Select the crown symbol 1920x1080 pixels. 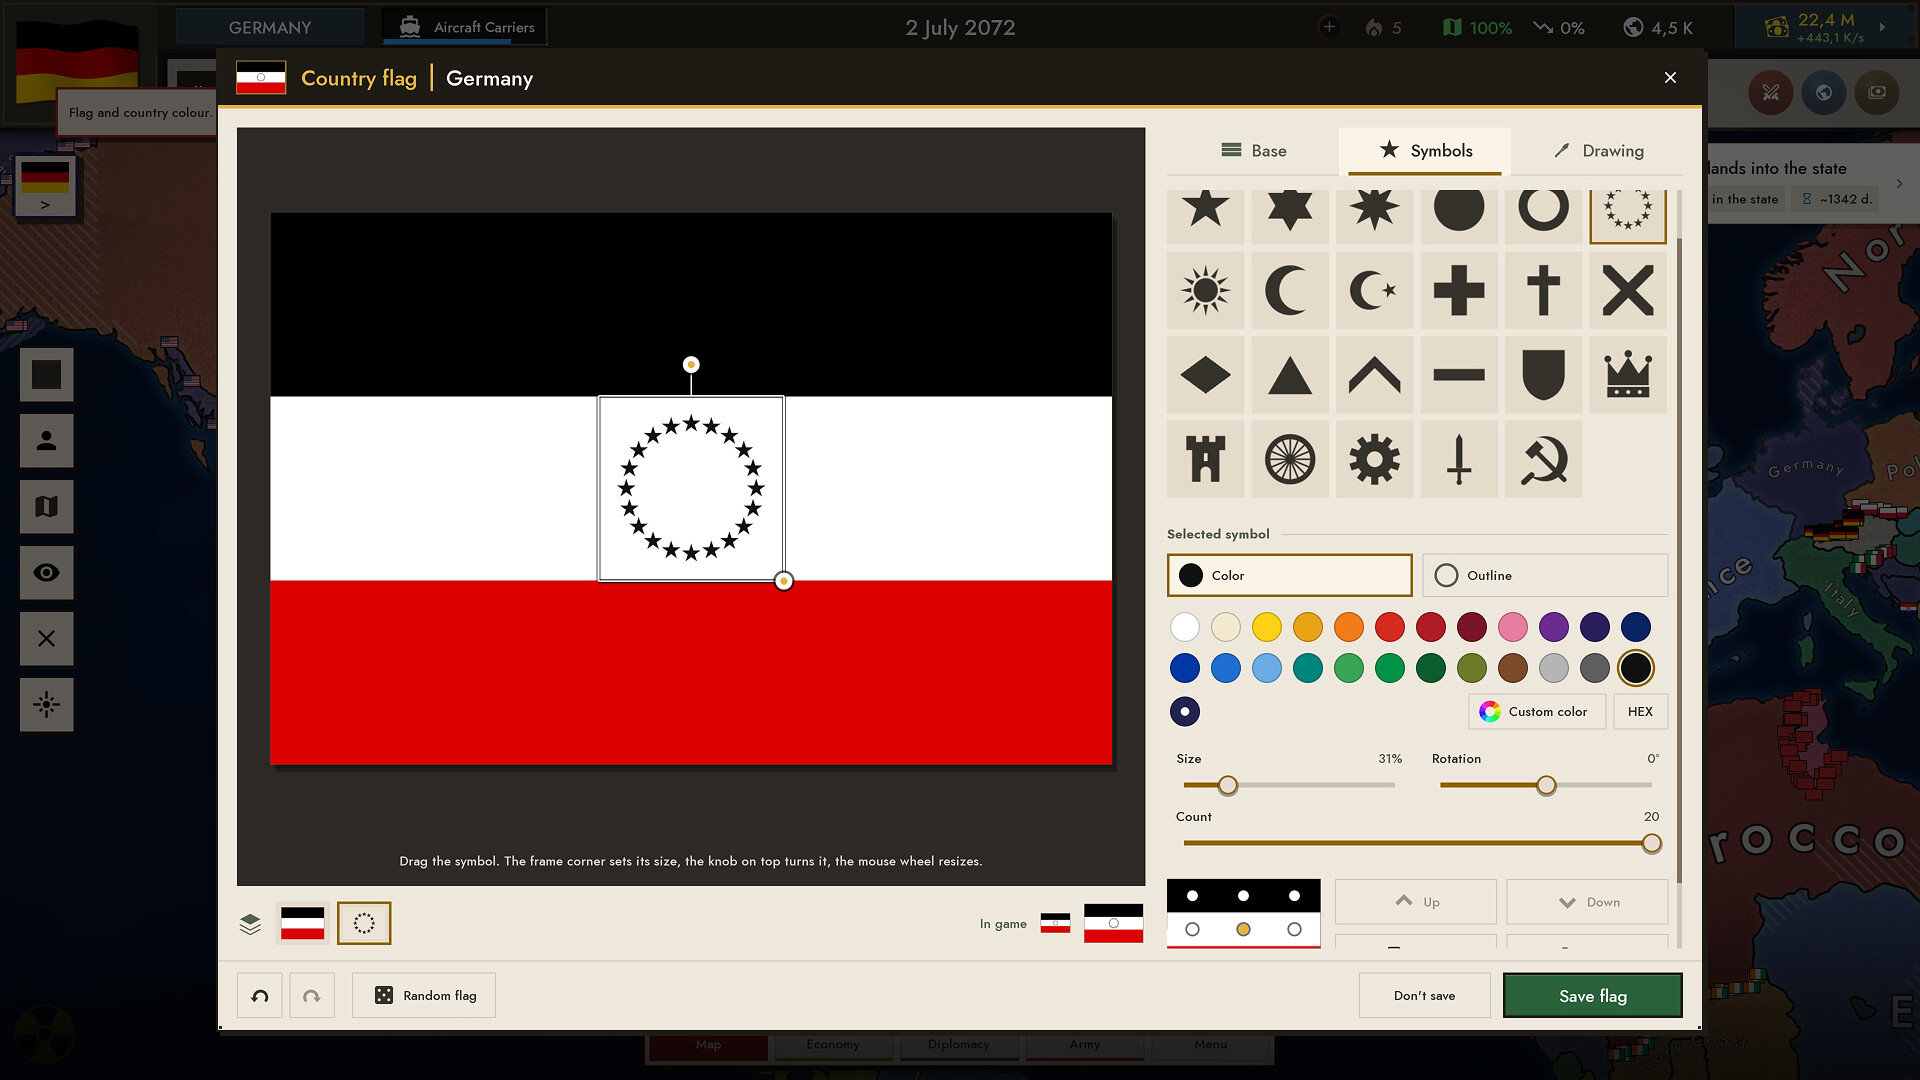pos(1627,375)
